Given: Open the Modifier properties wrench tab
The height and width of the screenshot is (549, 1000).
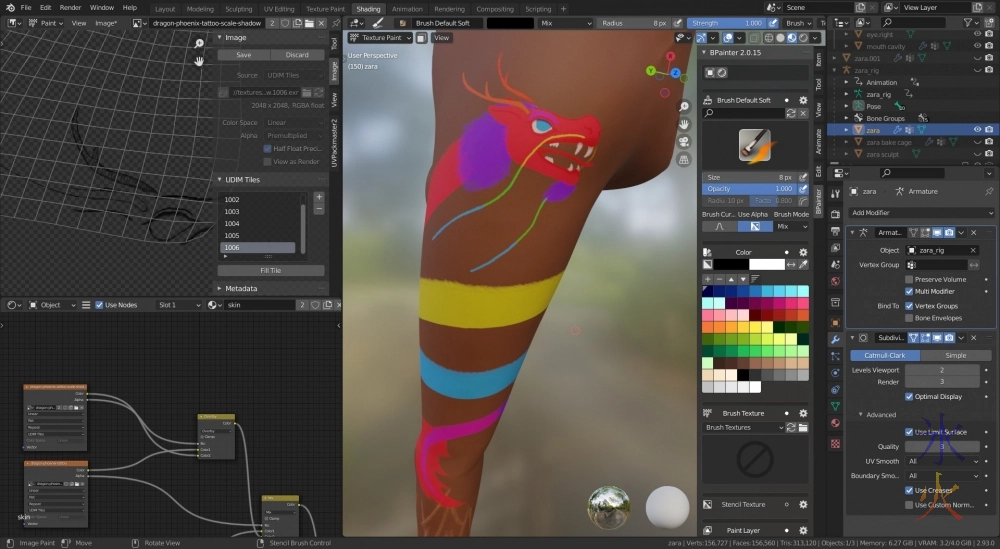Looking at the screenshot, I should [835, 340].
